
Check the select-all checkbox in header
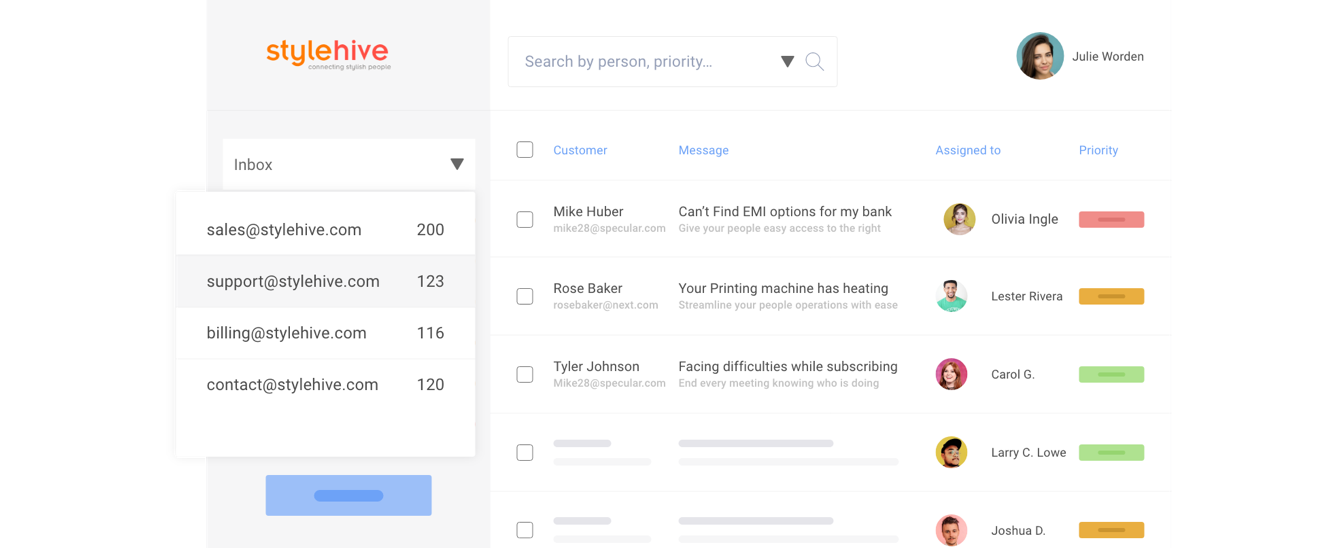click(x=525, y=150)
